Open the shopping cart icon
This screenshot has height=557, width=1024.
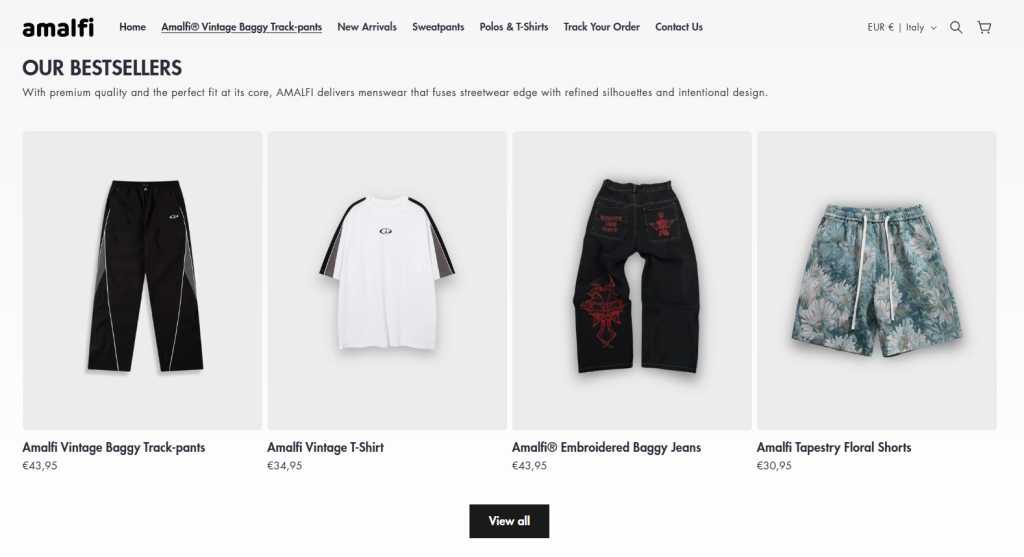click(x=984, y=27)
